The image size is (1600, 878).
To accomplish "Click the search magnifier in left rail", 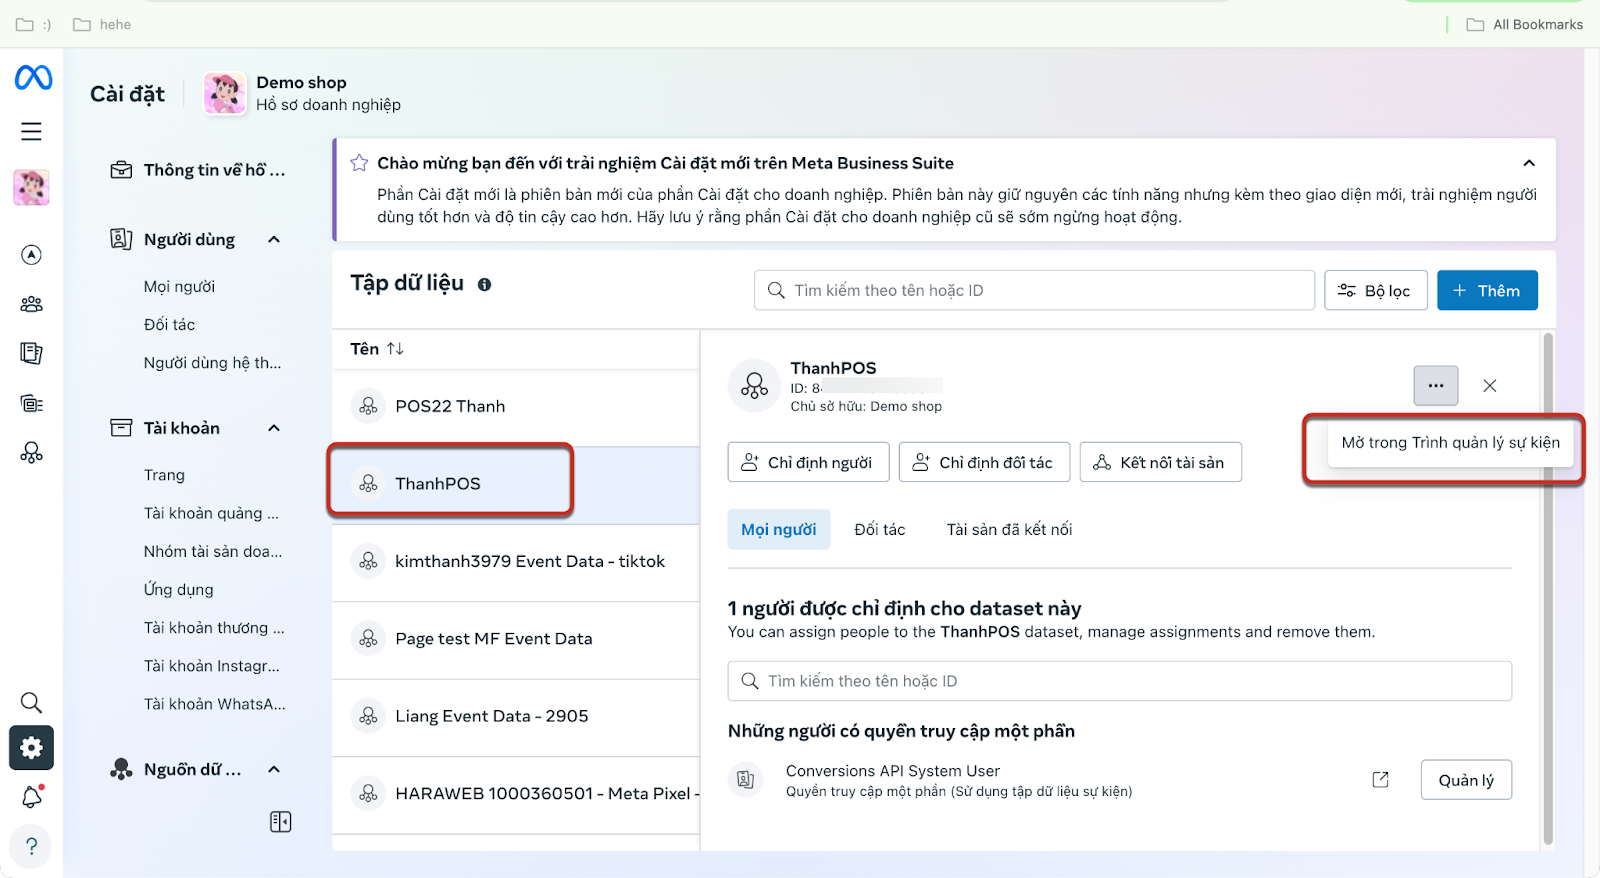I will coord(32,702).
